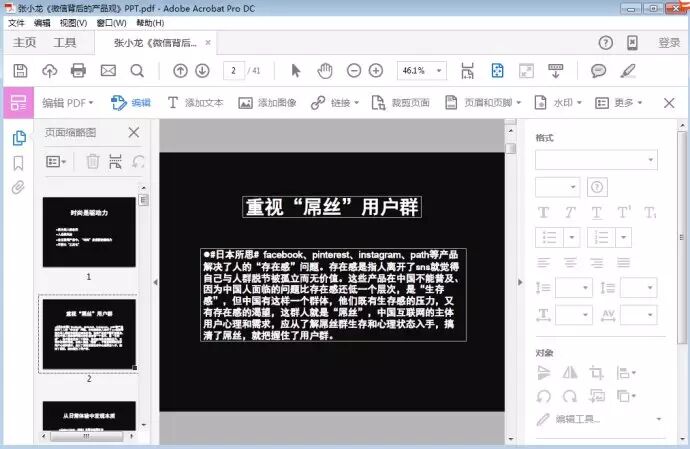Choose the selection arrow tool

[x=296, y=70]
